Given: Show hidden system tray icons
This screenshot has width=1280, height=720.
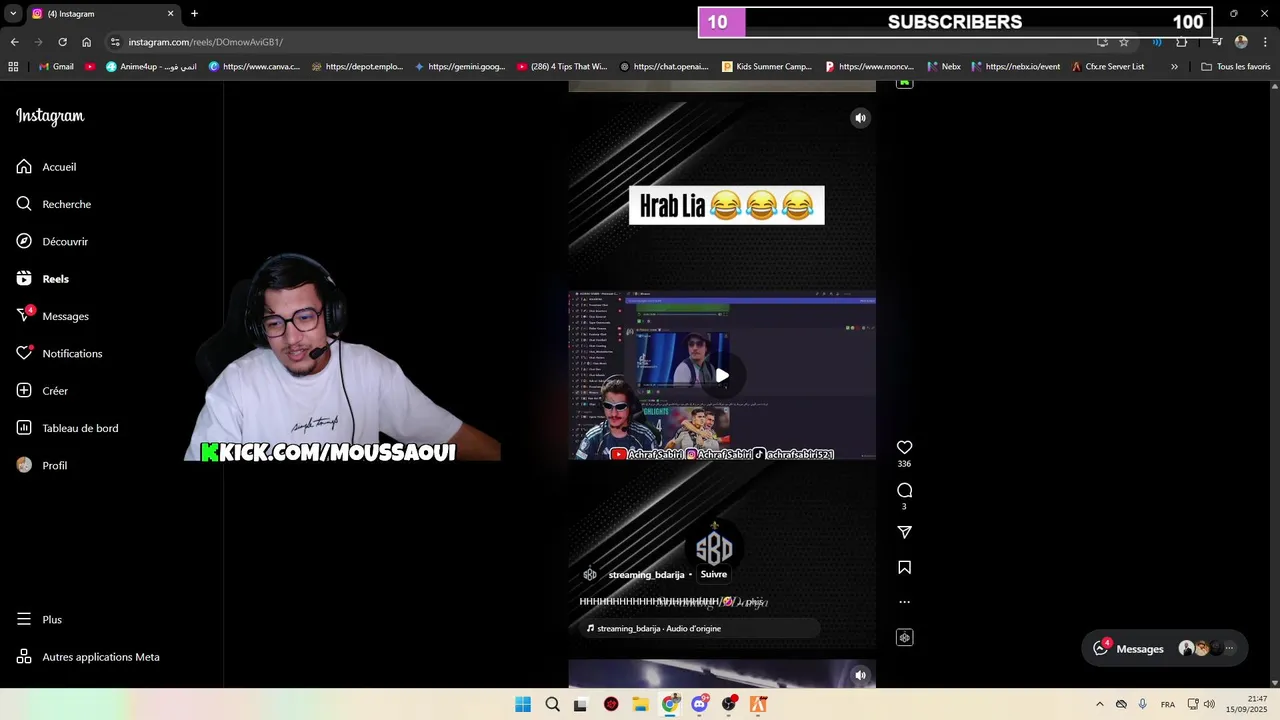Looking at the screenshot, I should (x=1100, y=704).
